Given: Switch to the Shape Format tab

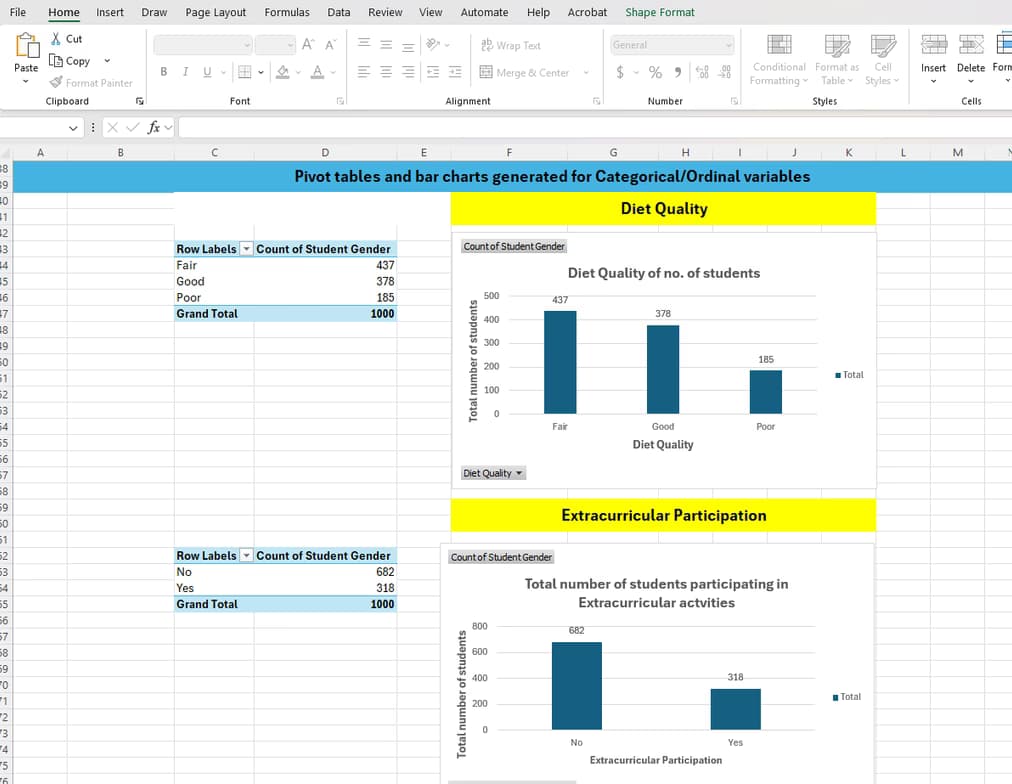Looking at the screenshot, I should tap(659, 12).
